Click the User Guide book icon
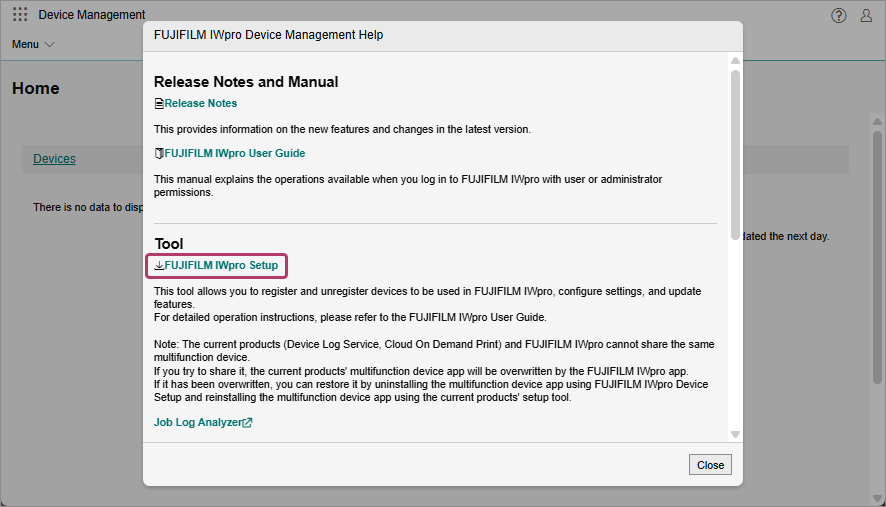The height and width of the screenshot is (507, 886). click(x=159, y=153)
